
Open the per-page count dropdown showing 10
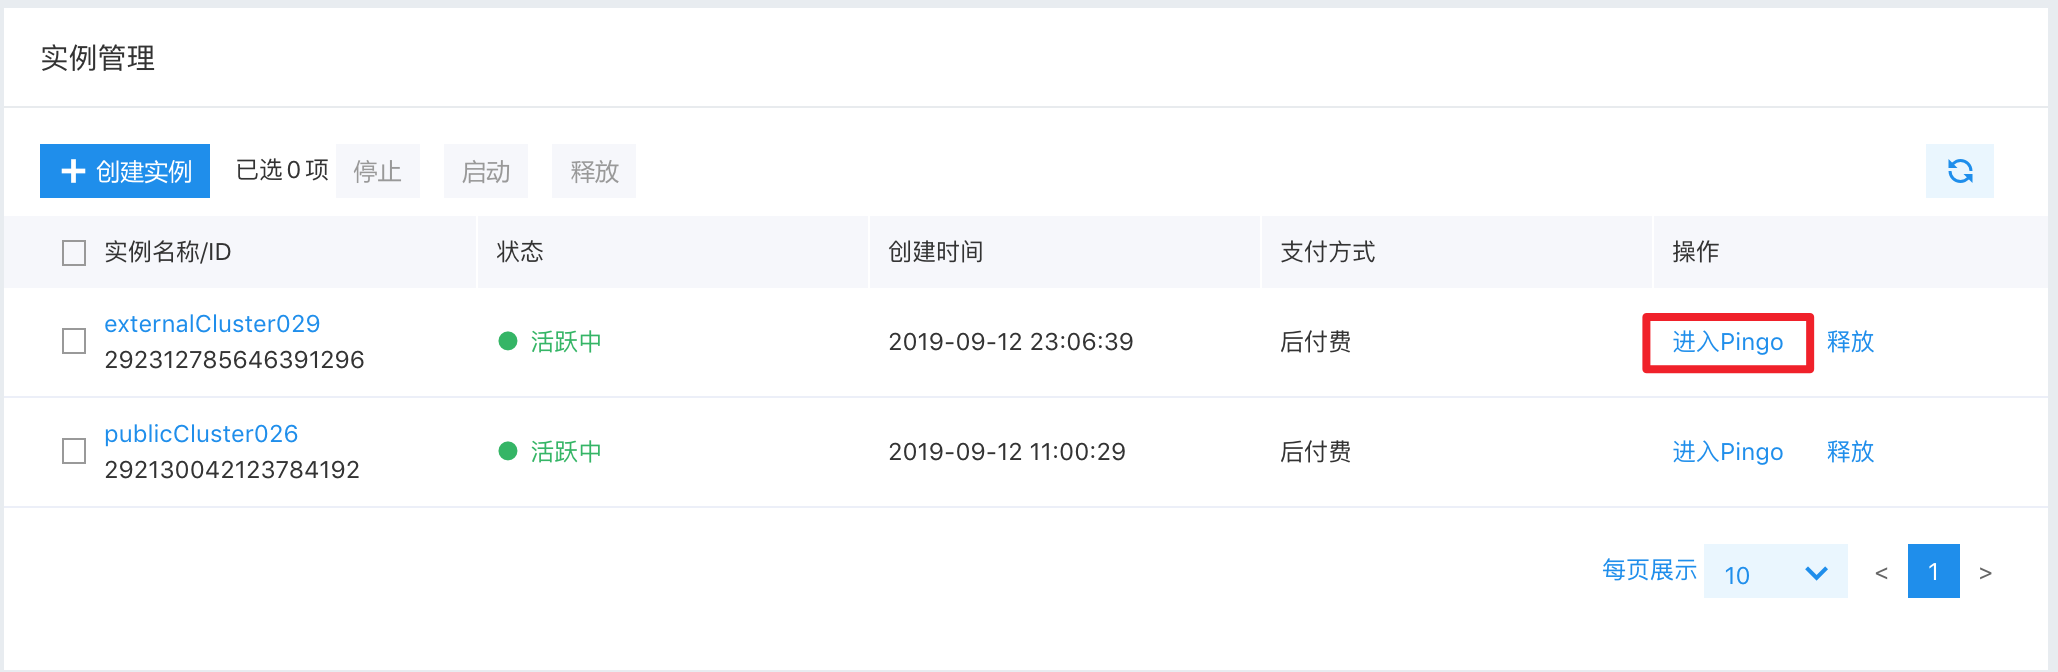tap(1775, 571)
